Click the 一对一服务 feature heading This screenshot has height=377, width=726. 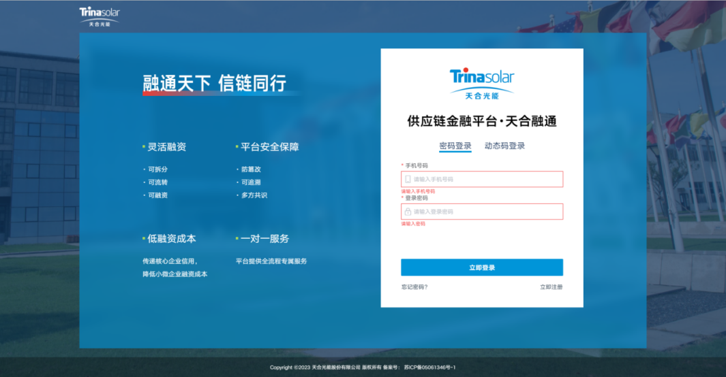(264, 239)
